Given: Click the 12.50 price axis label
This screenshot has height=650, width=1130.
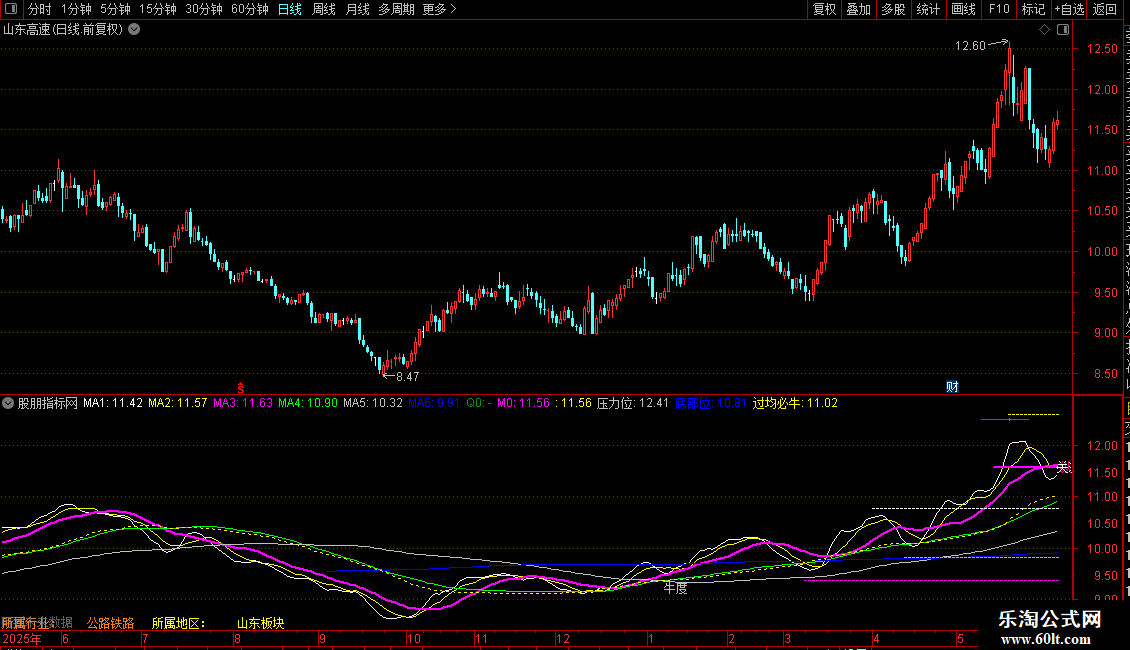Looking at the screenshot, I should click(x=1102, y=49).
